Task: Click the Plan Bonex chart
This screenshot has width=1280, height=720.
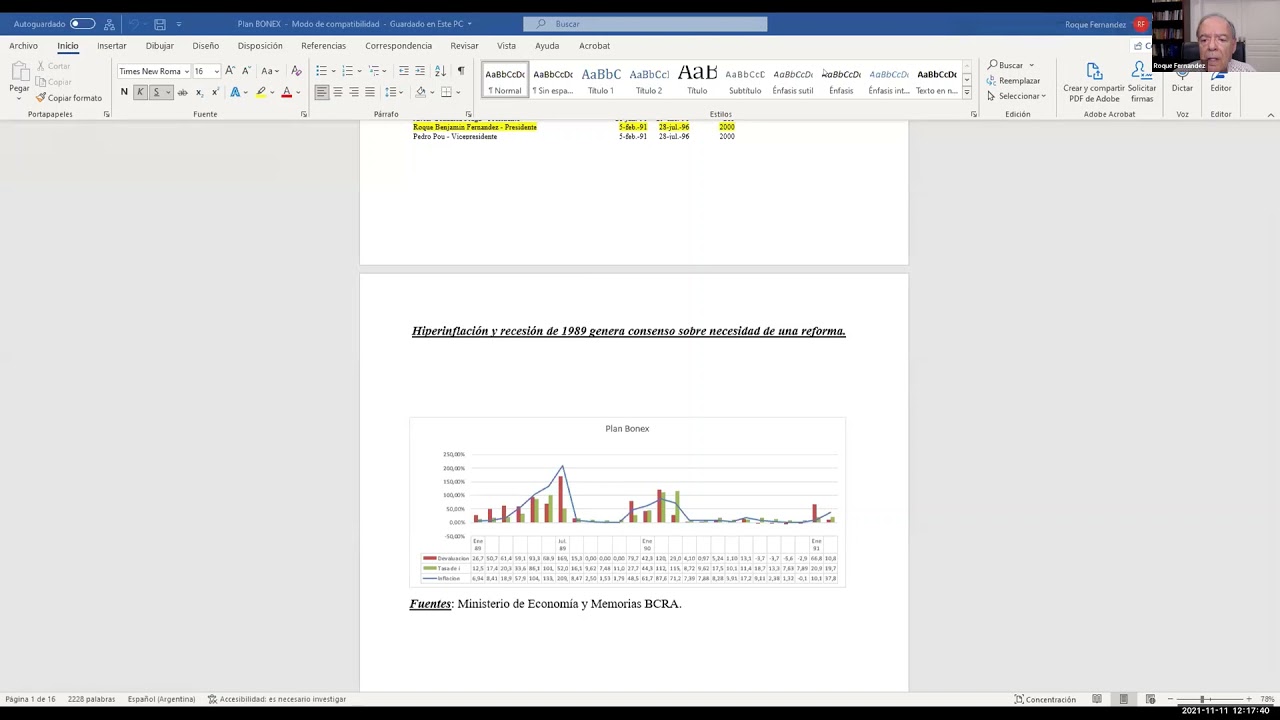Action: (x=627, y=502)
